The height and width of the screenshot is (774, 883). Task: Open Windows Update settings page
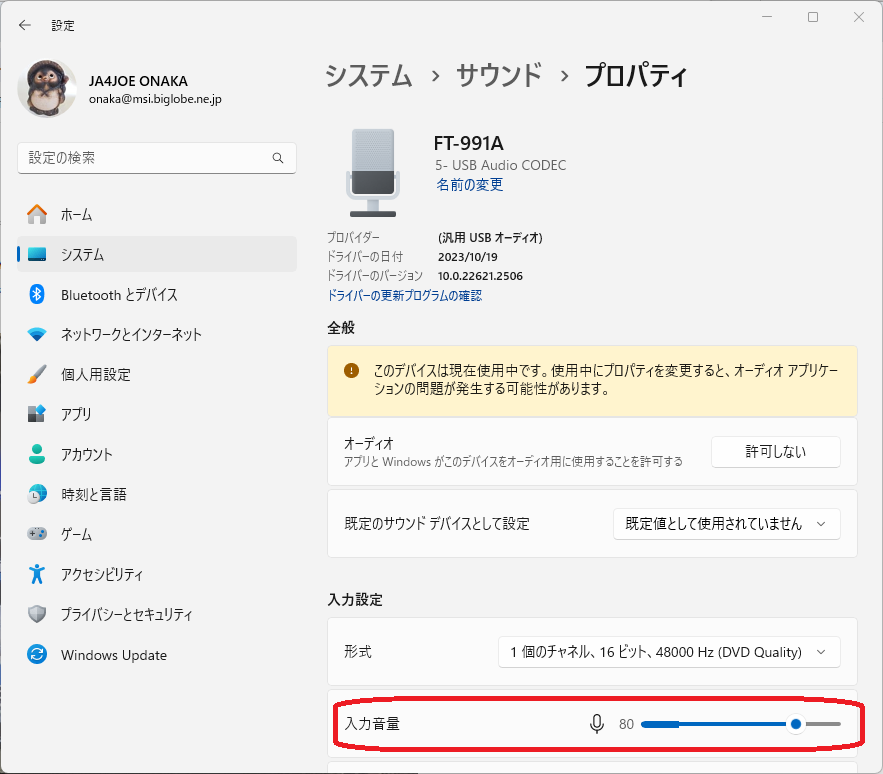click(x=157, y=655)
